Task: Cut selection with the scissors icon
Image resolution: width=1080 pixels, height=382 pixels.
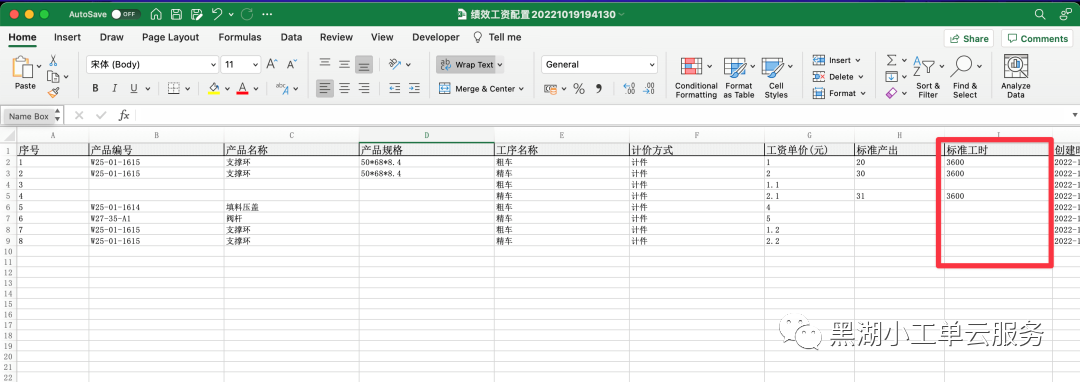Action: [x=53, y=62]
